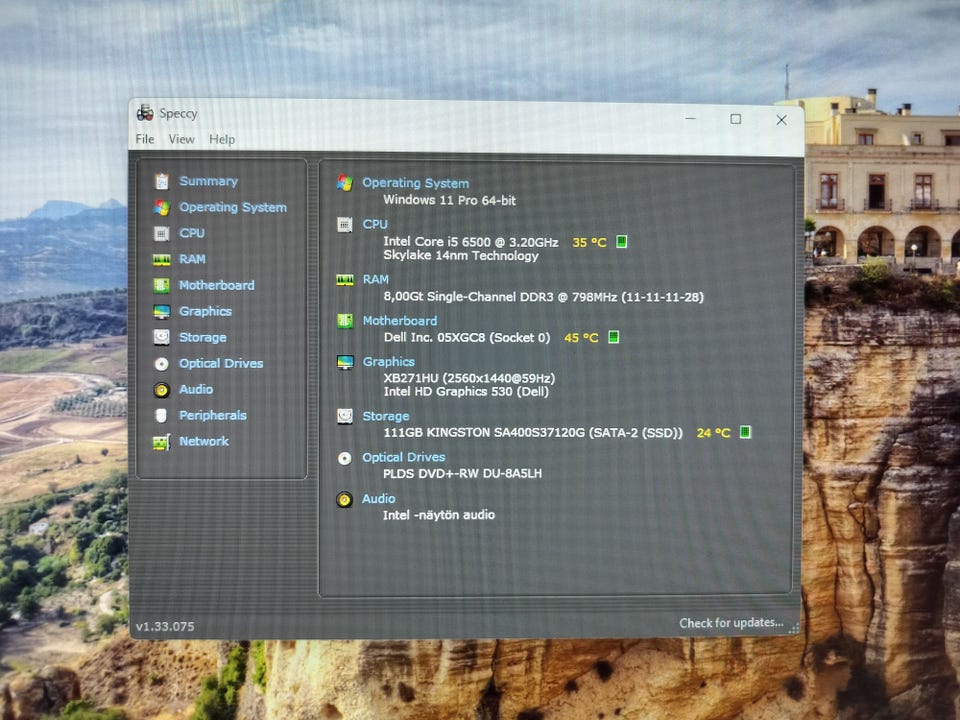Viewport: 960px width, 720px height.
Task: Select Audio in the sidebar list
Action: click(196, 389)
